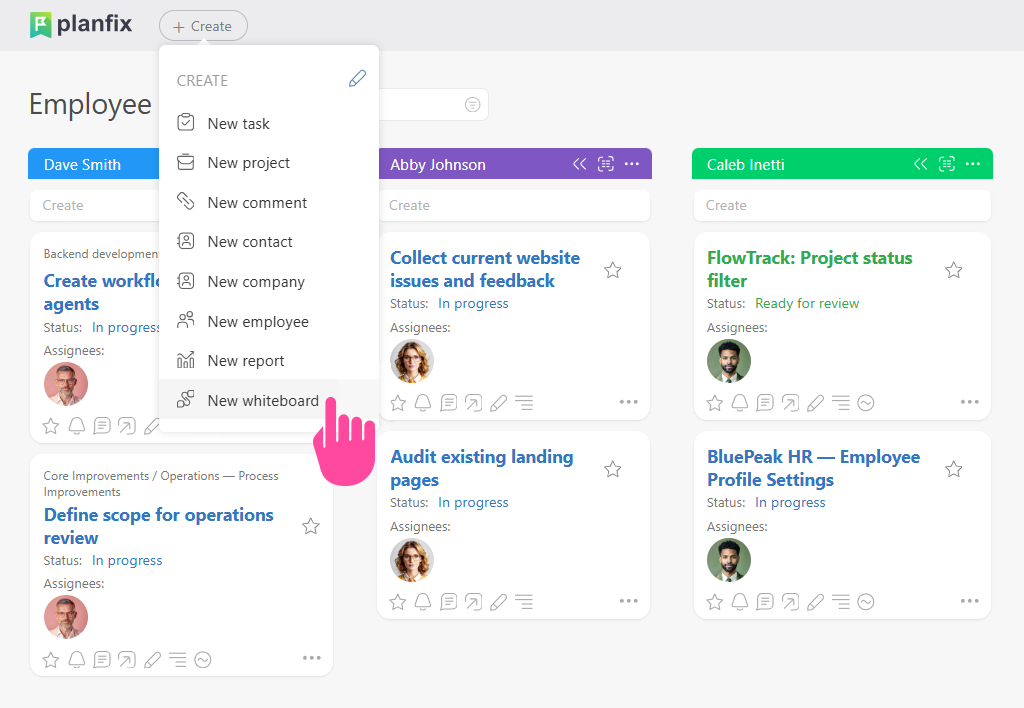Click bell icon on Audit landing pages card
This screenshot has width=1024, height=708.
(423, 602)
